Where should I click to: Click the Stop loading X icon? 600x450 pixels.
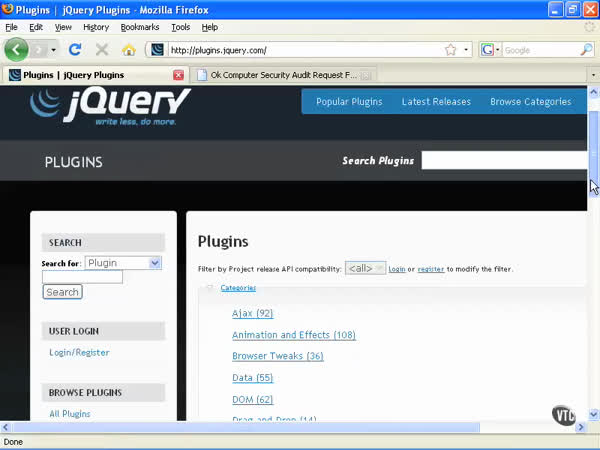click(x=102, y=49)
